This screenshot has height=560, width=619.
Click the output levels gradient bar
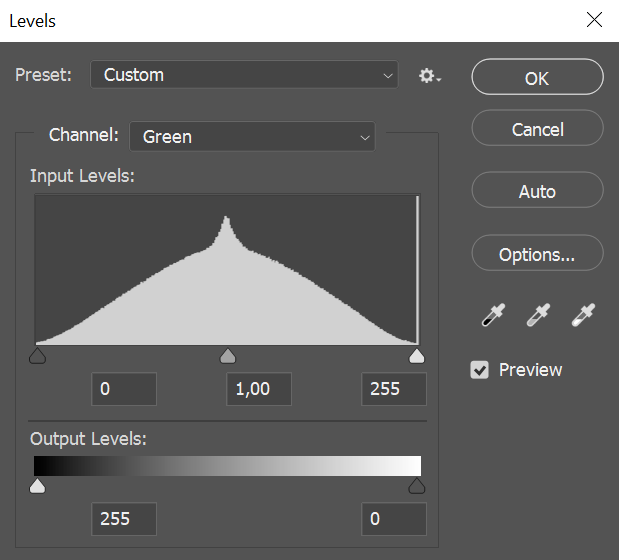click(x=227, y=466)
